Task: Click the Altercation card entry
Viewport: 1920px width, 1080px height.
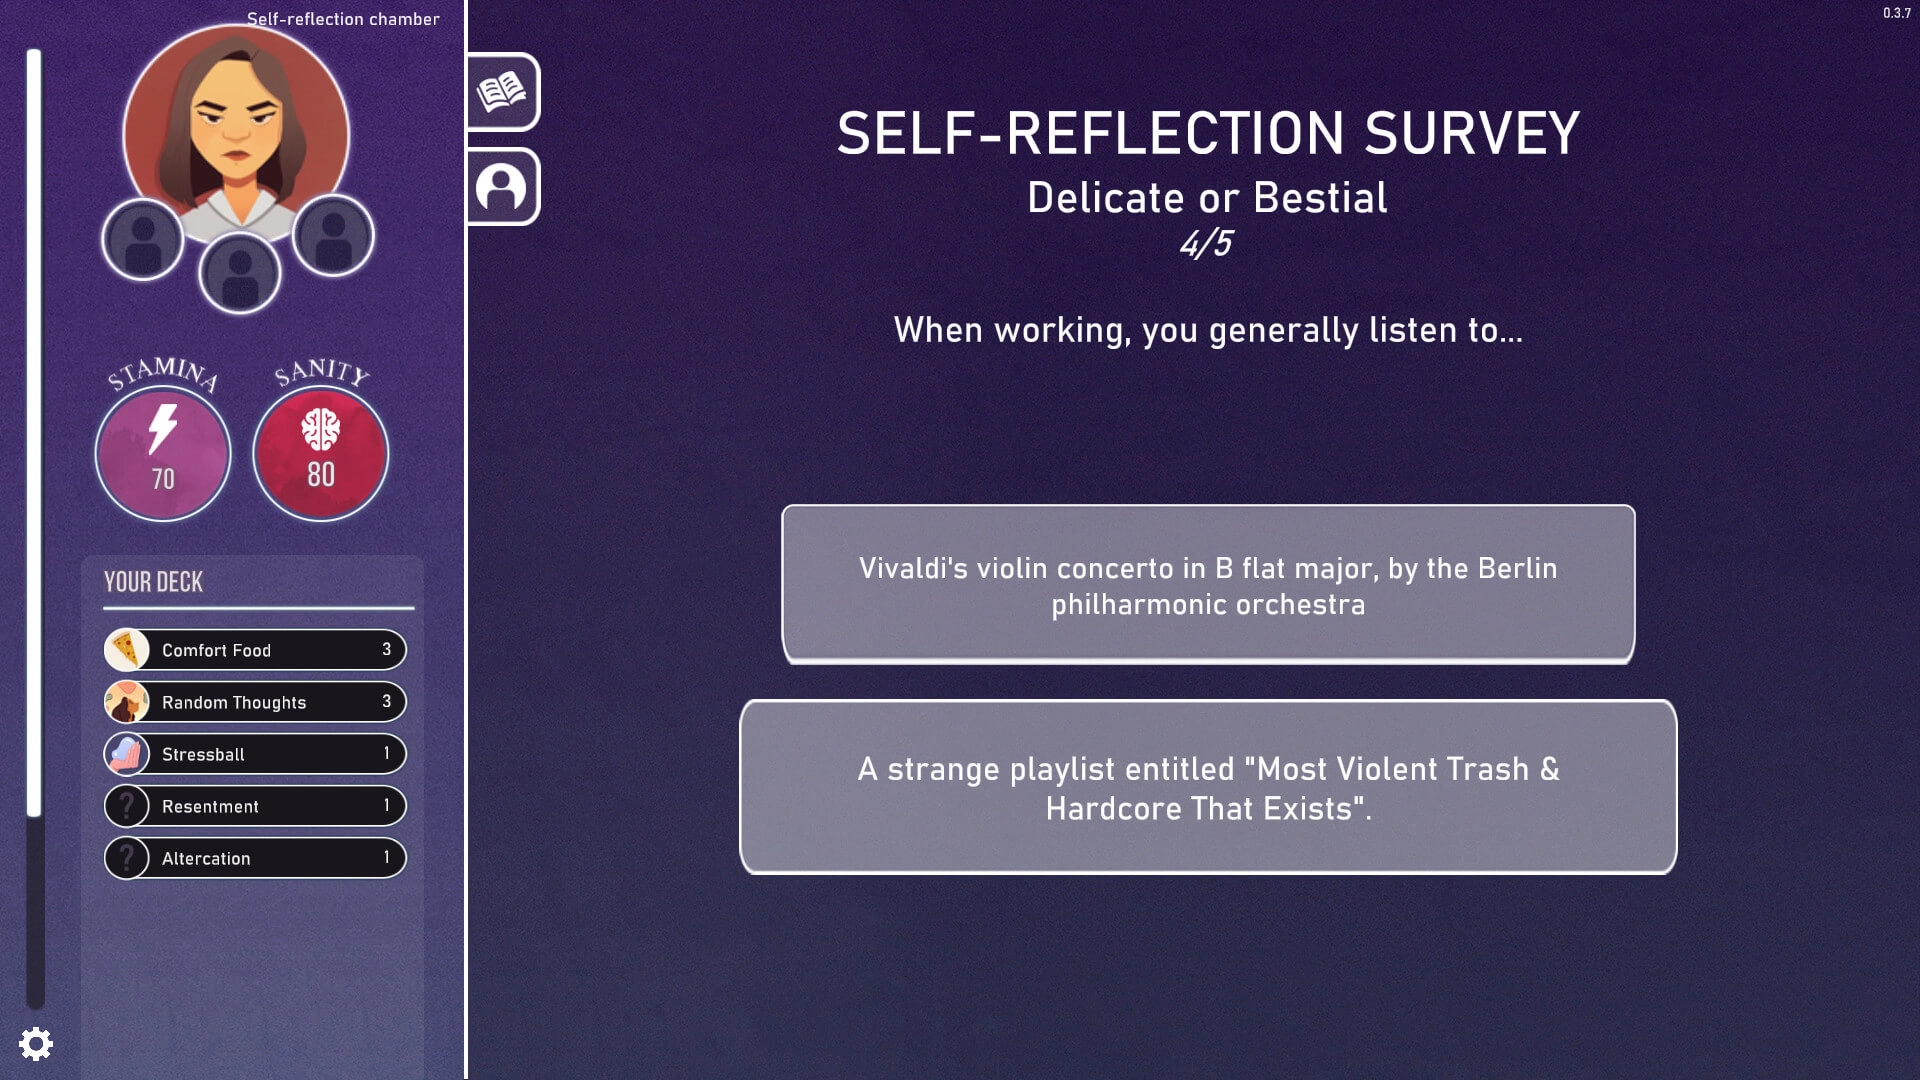Action: point(255,857)
